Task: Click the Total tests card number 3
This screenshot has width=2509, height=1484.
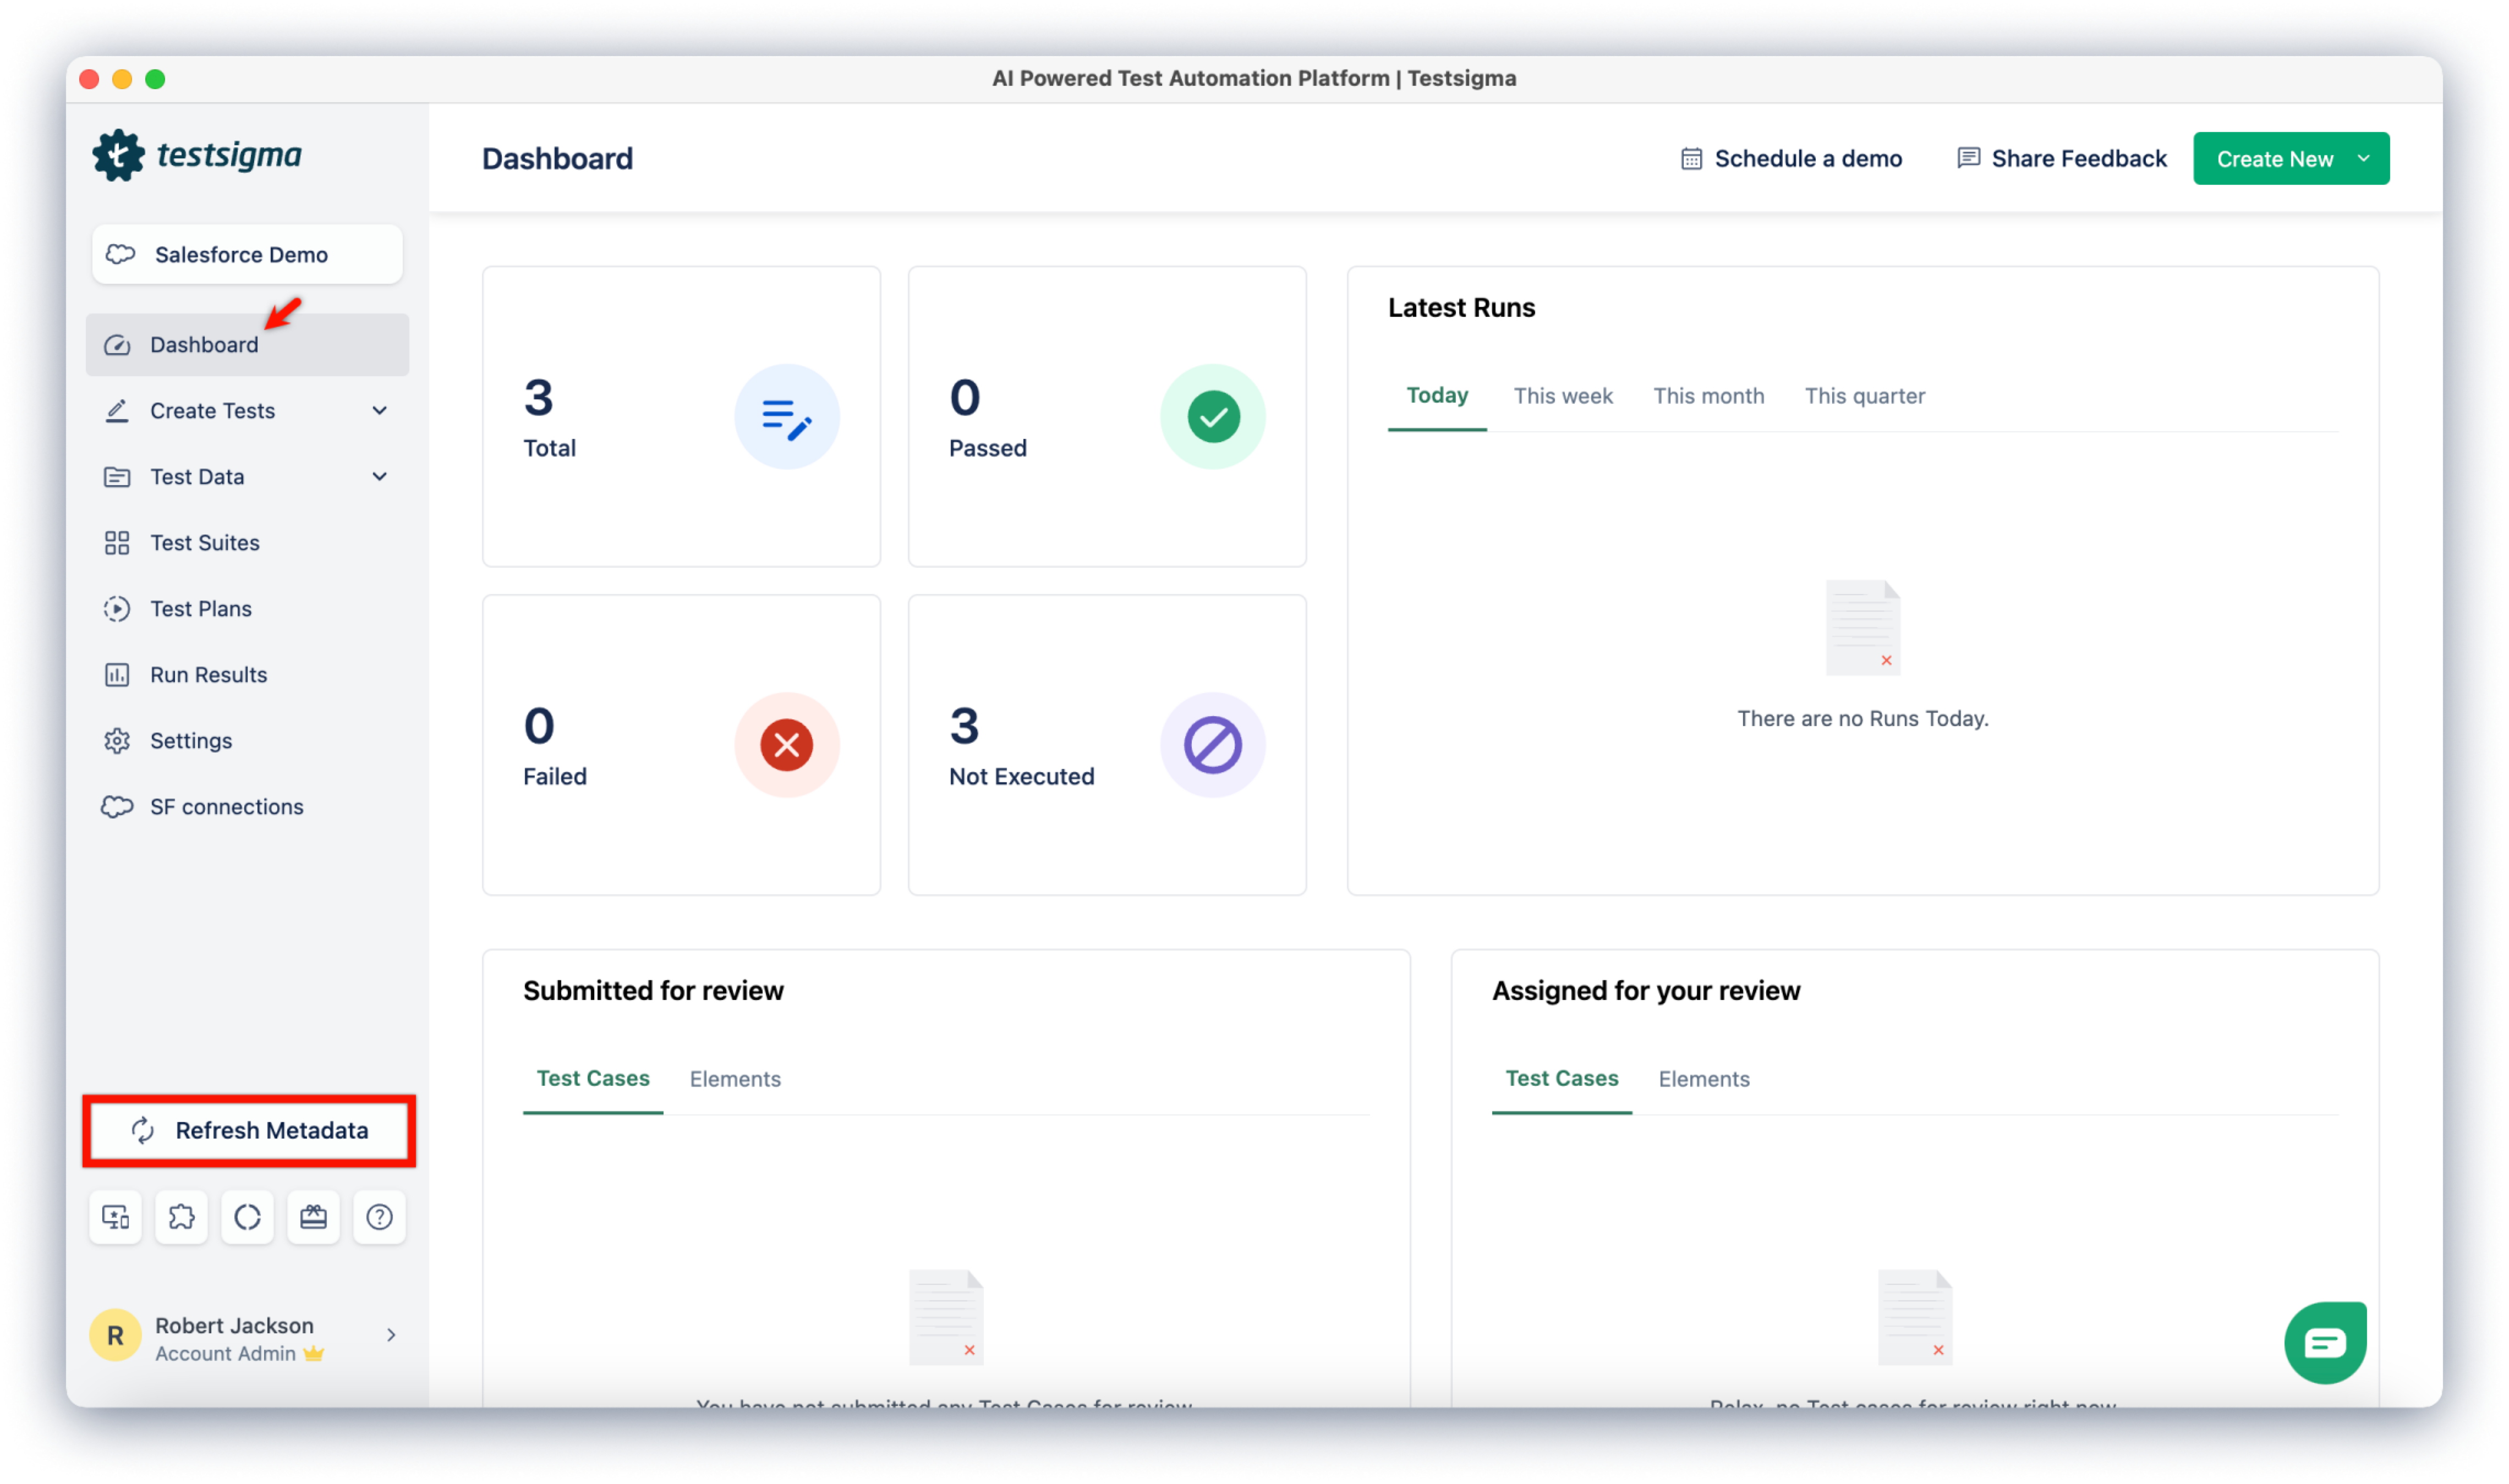Action: (x=539, y=398)
